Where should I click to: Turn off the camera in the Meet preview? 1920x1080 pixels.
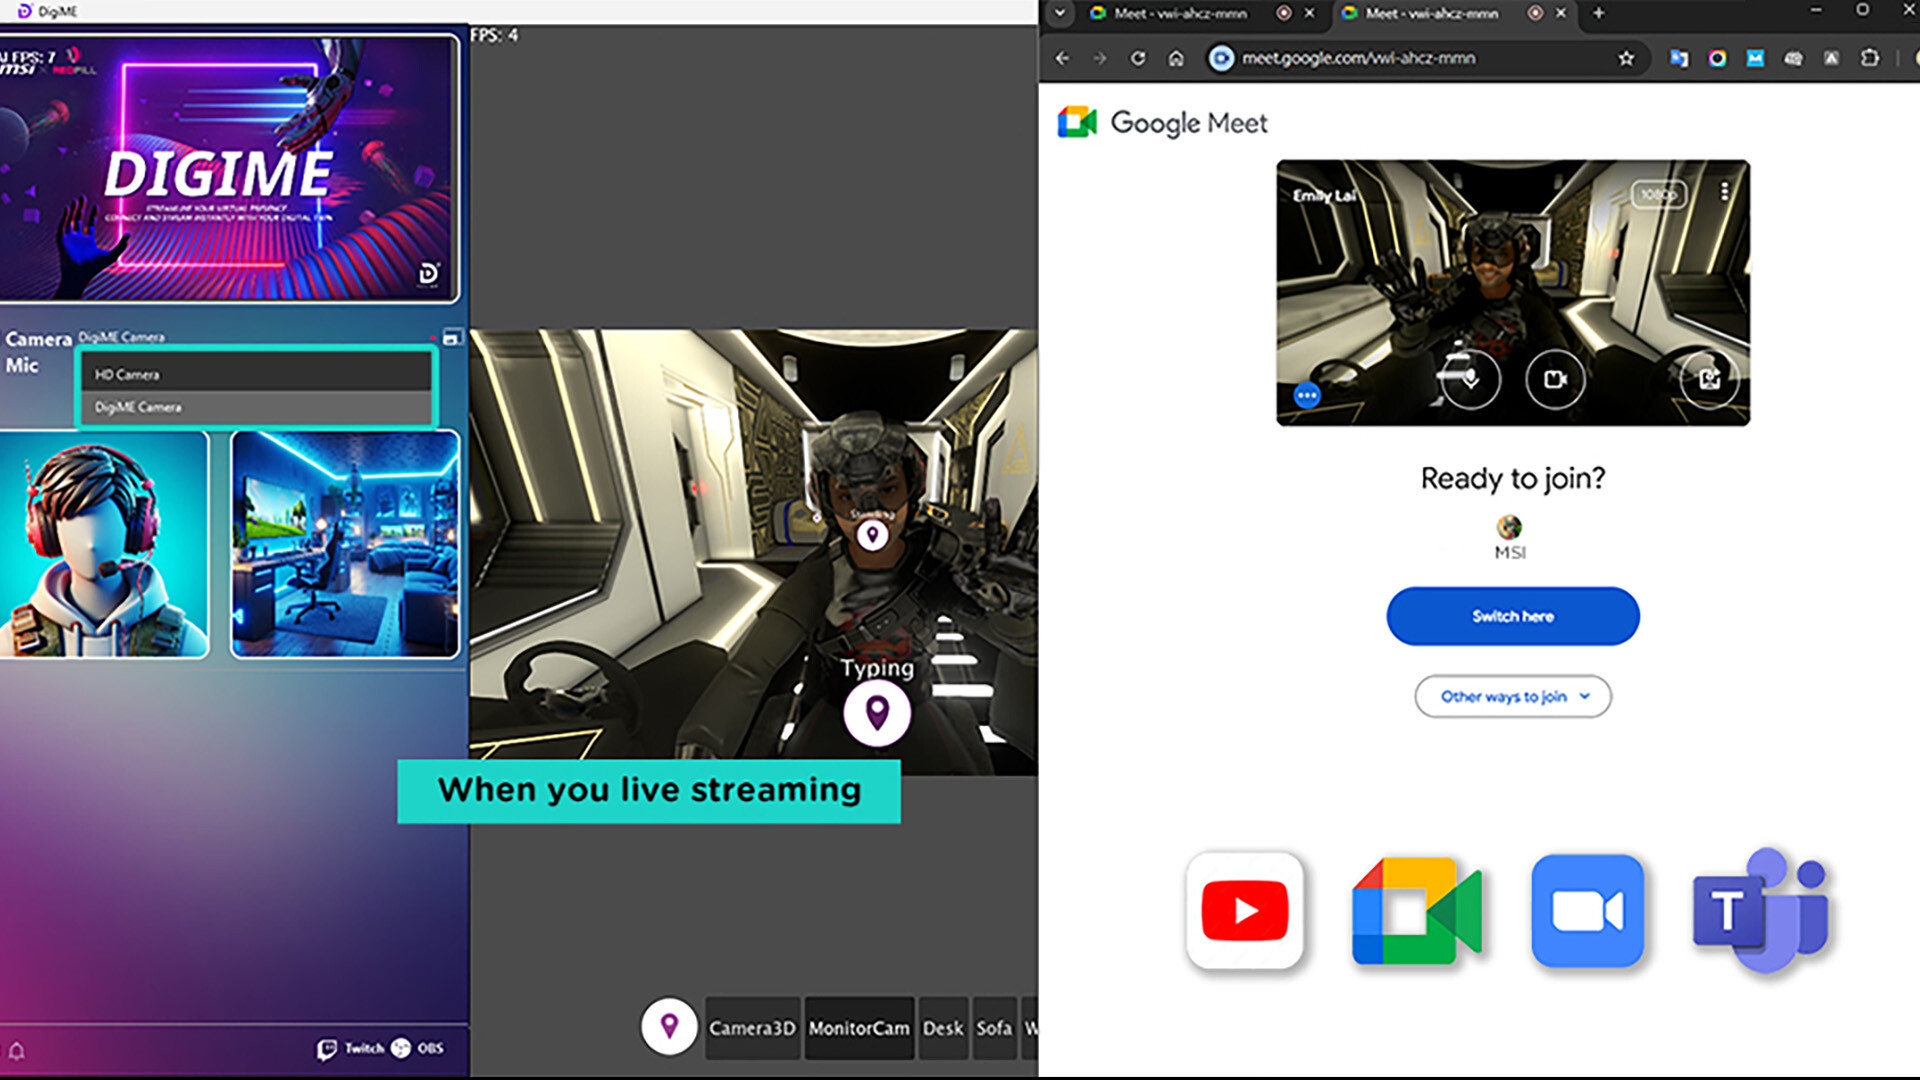pos(1553,380)
